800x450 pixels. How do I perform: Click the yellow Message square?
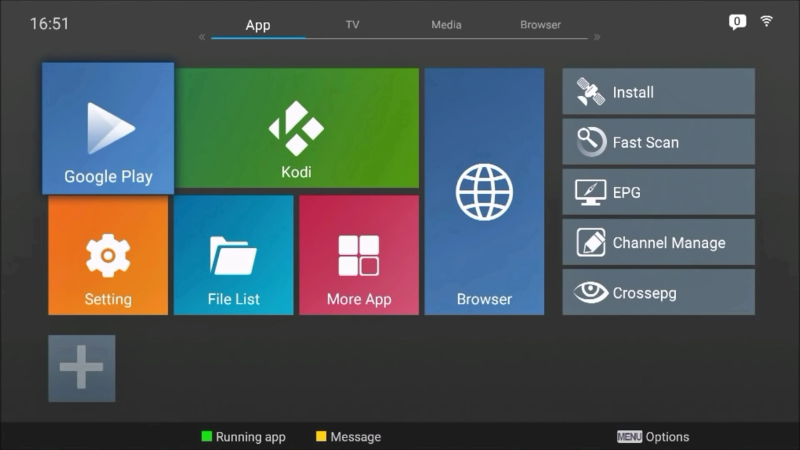[x=321, y=436]
